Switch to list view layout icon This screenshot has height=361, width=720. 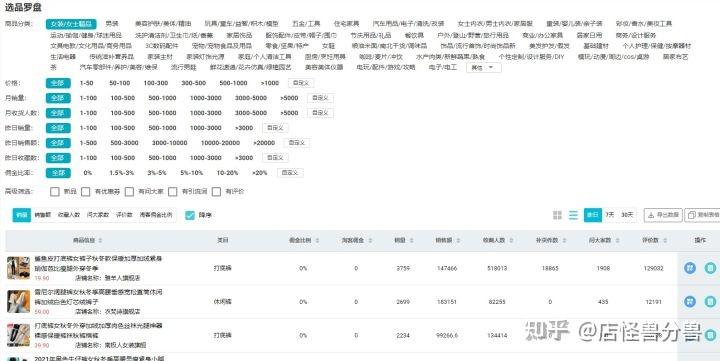click(x=573, y=215)
